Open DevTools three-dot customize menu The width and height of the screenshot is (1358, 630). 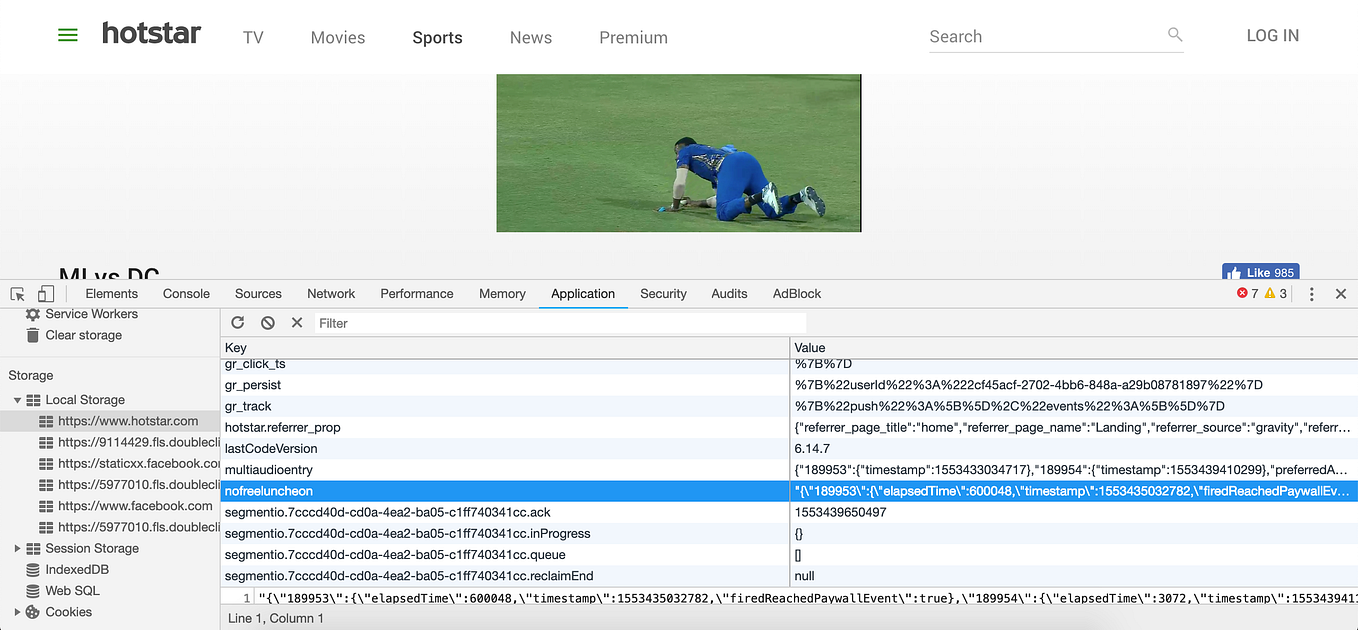pyautogui.click(x=1312, y=294)
